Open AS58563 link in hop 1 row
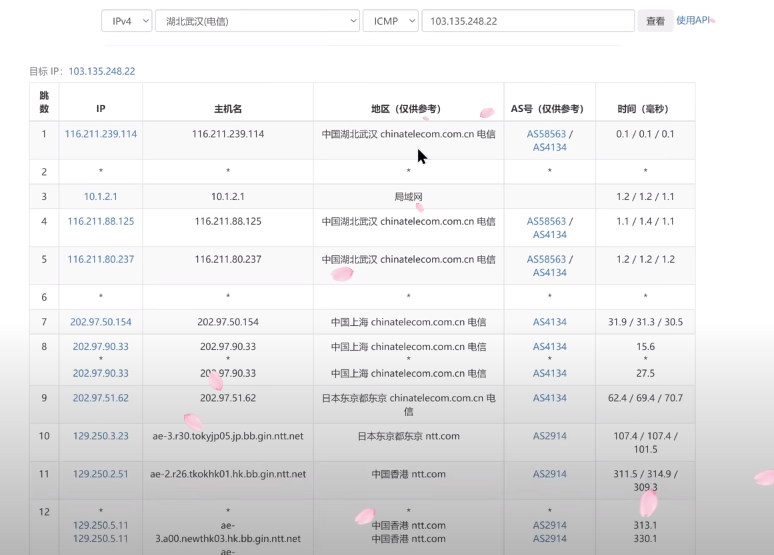Image resolution: width=774 pixels, height=555 pixels. [546, 134]
